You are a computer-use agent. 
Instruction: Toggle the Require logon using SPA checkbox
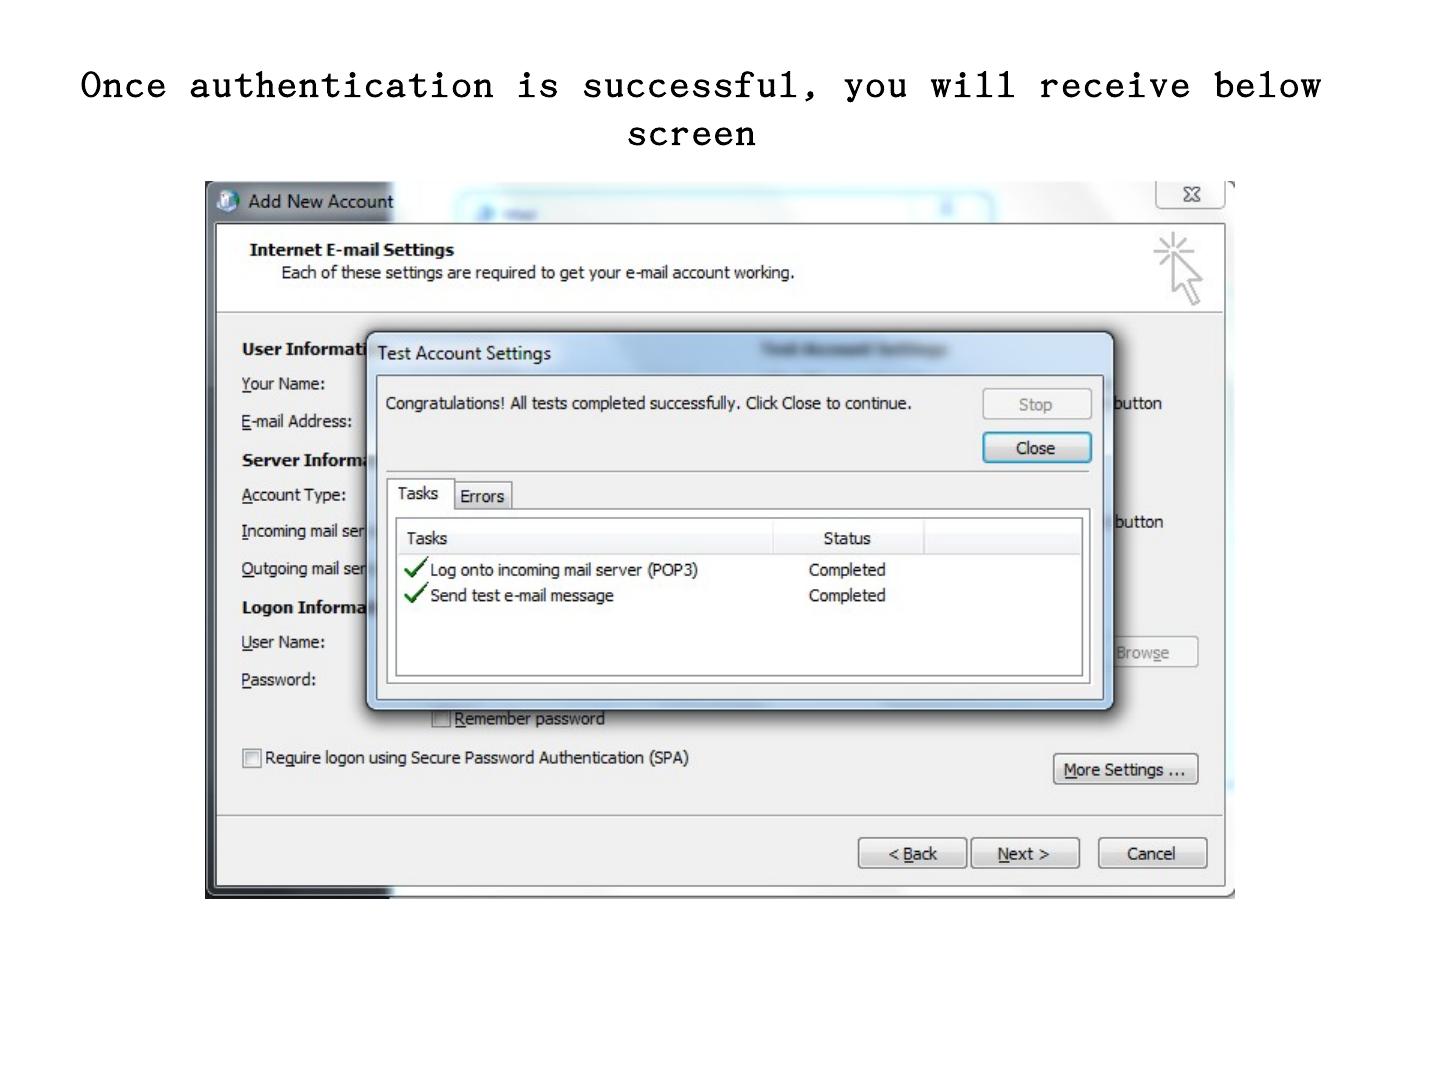coord(252,758)
